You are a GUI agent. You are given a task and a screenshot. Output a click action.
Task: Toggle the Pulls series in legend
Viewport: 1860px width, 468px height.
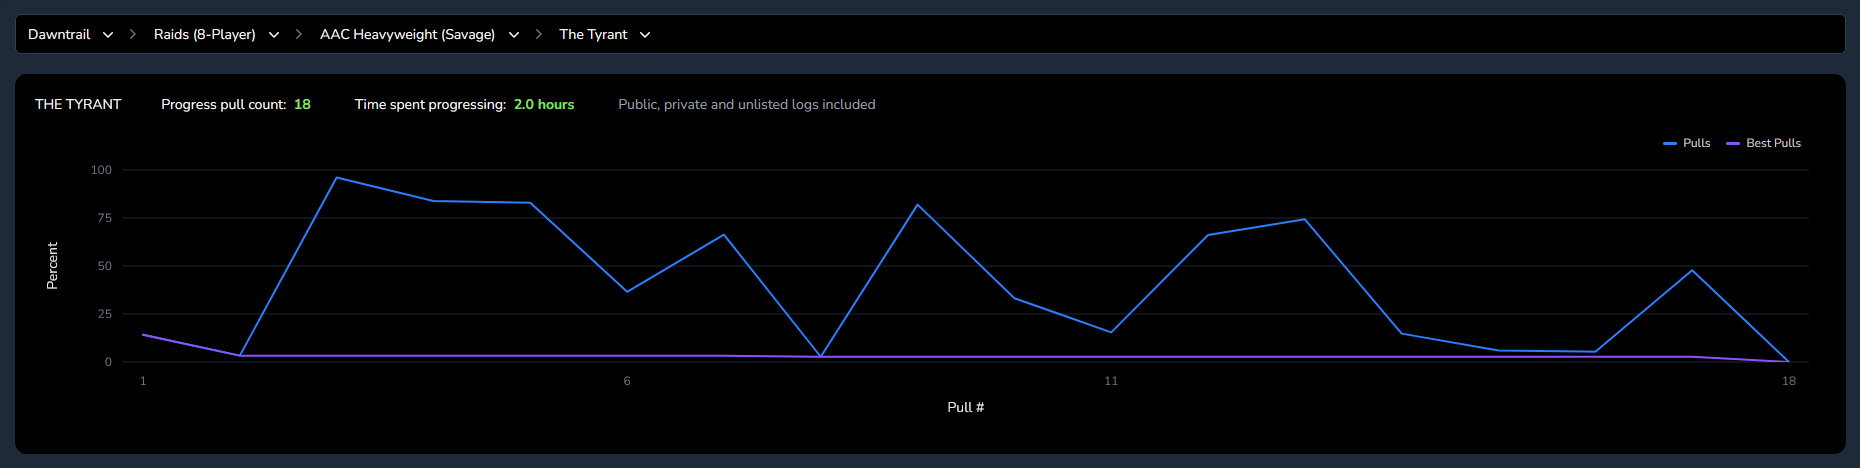(x=1687, y=143)
